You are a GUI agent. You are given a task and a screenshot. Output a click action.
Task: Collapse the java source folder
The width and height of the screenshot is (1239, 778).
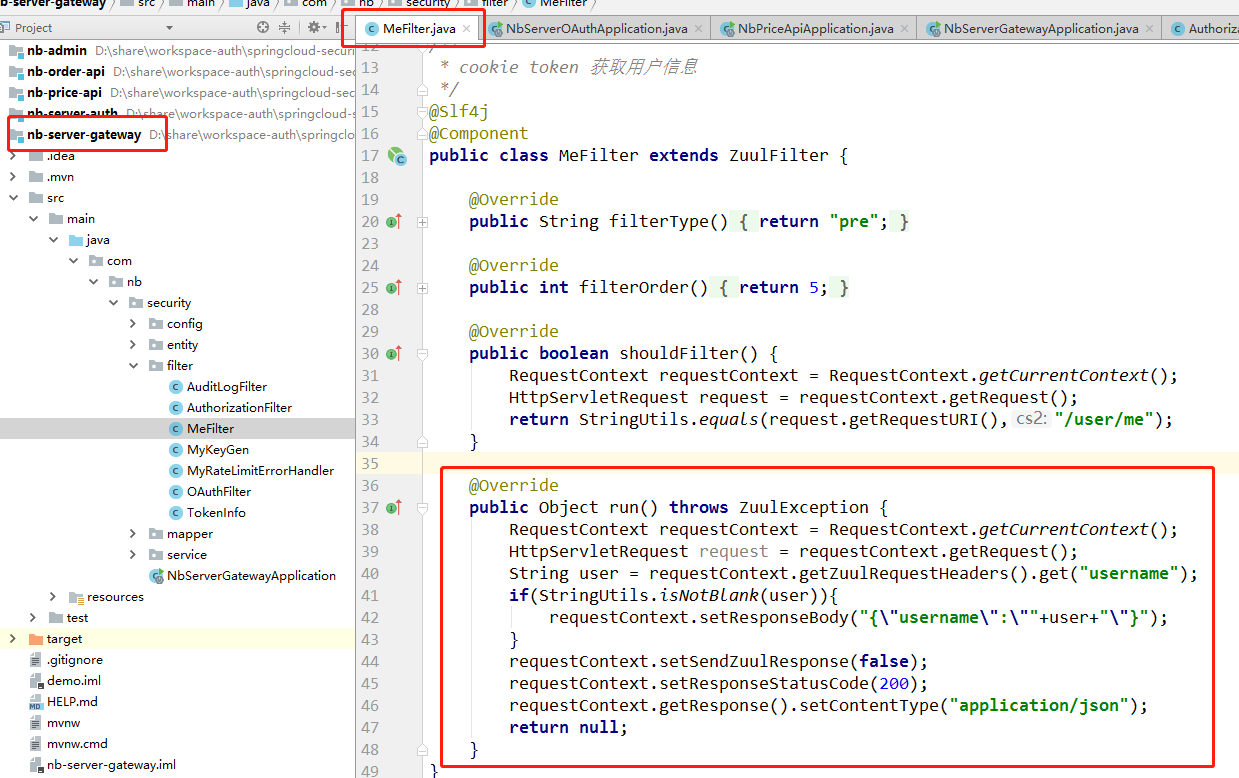tap(53, 240)
